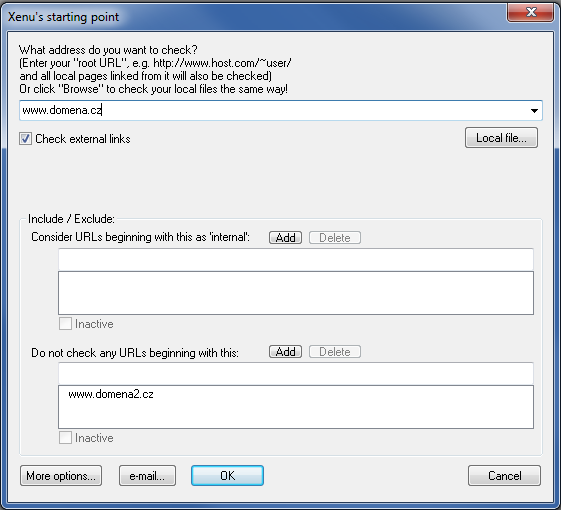Open the e-mail... settings
The image size is (561, 510).
pyautogui.click(x=147, y=476)
